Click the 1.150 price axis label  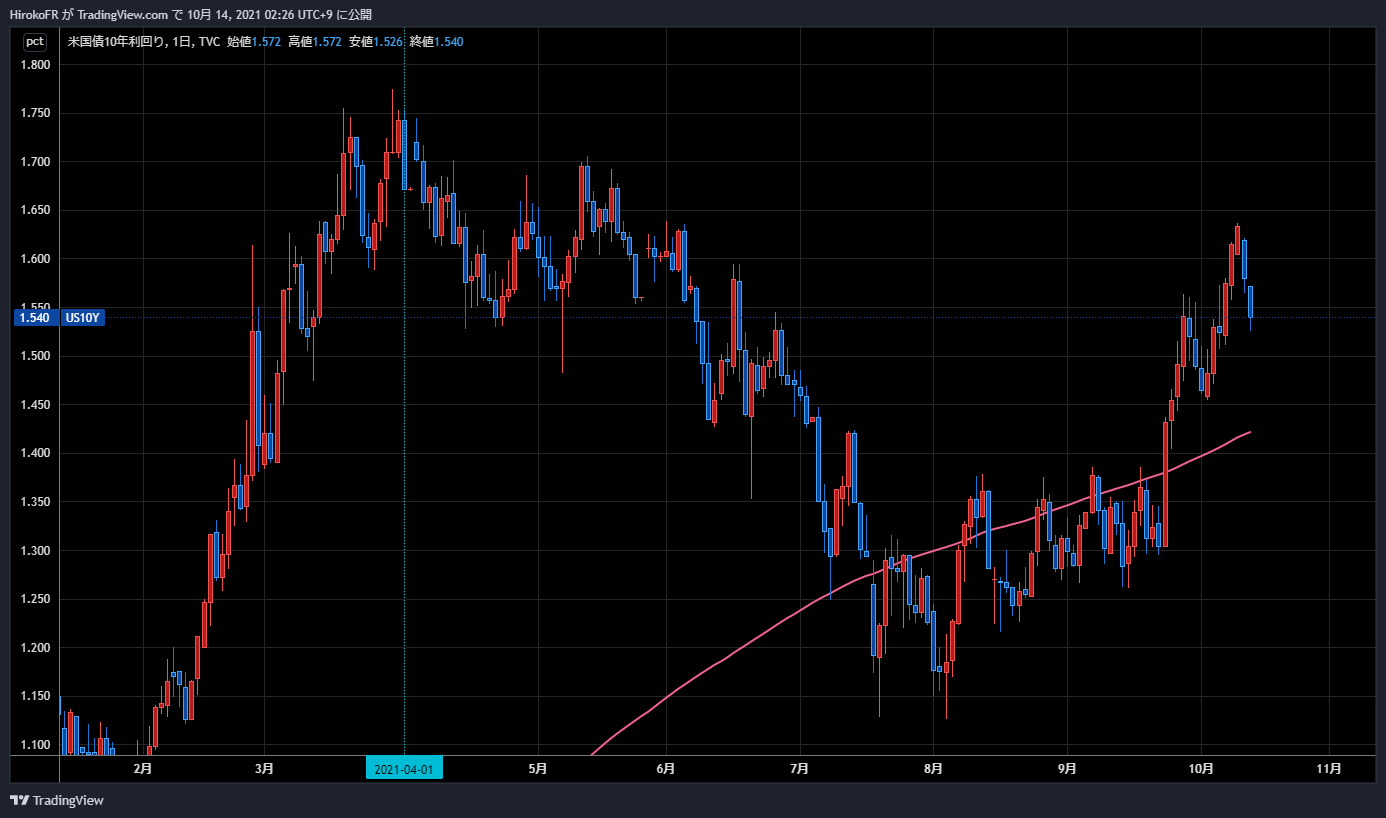tap(35, 696)
